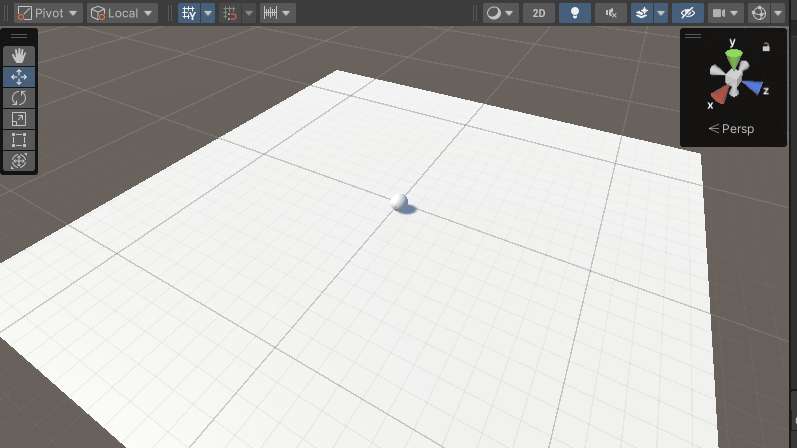Toggle scene audio mute
This screenshot has height=448, width=797.
[x=611, y=13]
